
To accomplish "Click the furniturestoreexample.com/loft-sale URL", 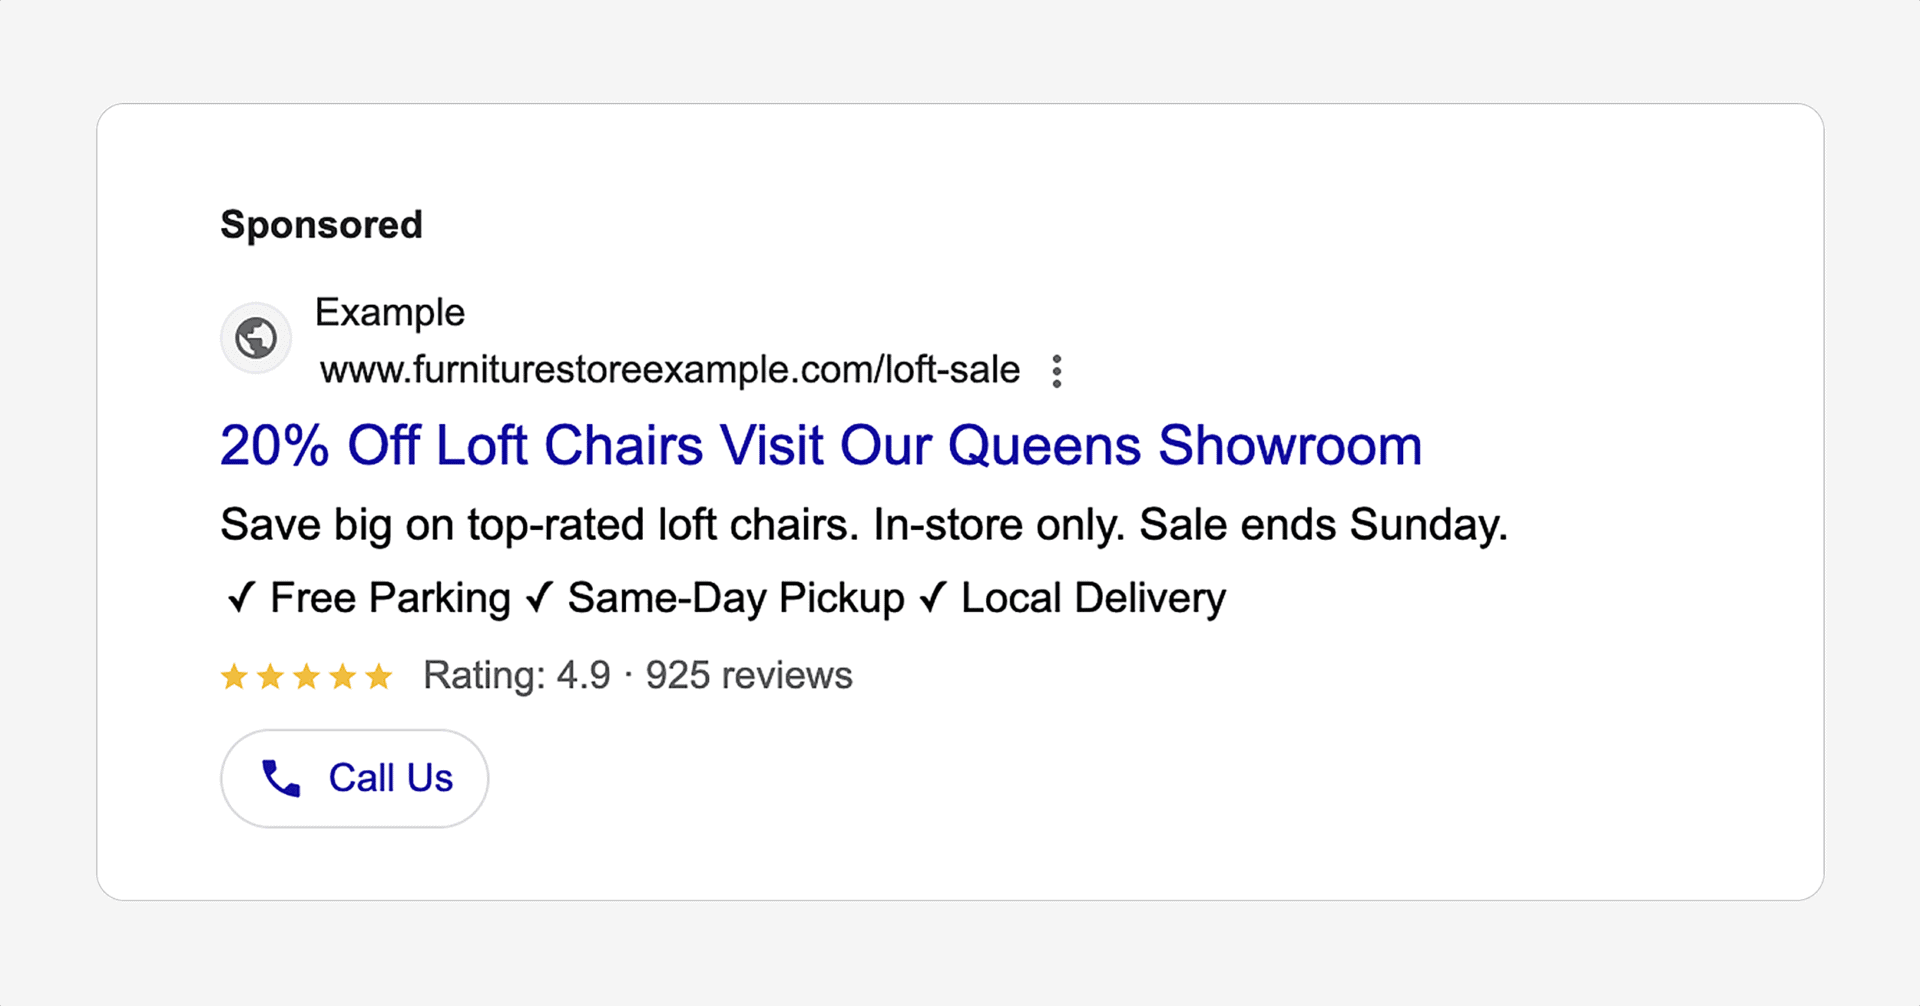I will click(670, 370).
